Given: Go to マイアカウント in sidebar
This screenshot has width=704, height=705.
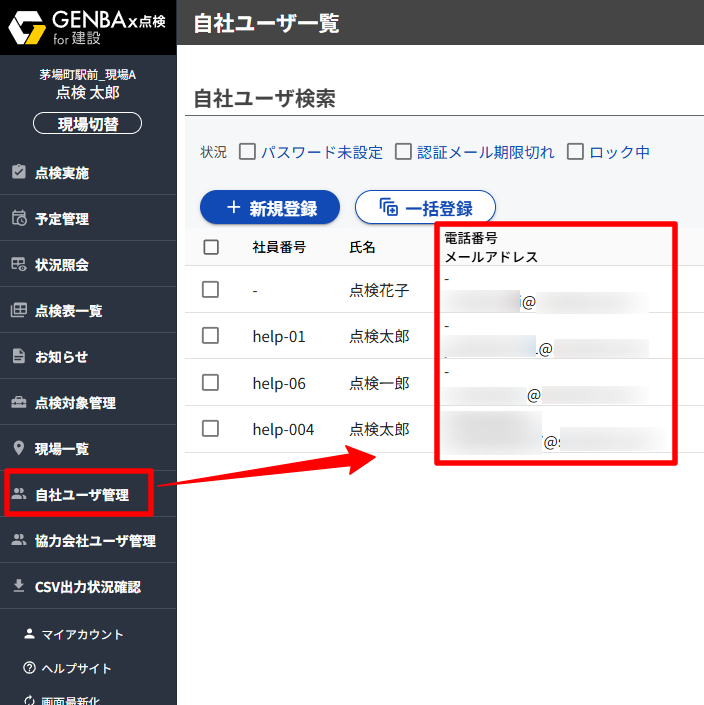Looking at the screenshot, I should coord(82,634).
